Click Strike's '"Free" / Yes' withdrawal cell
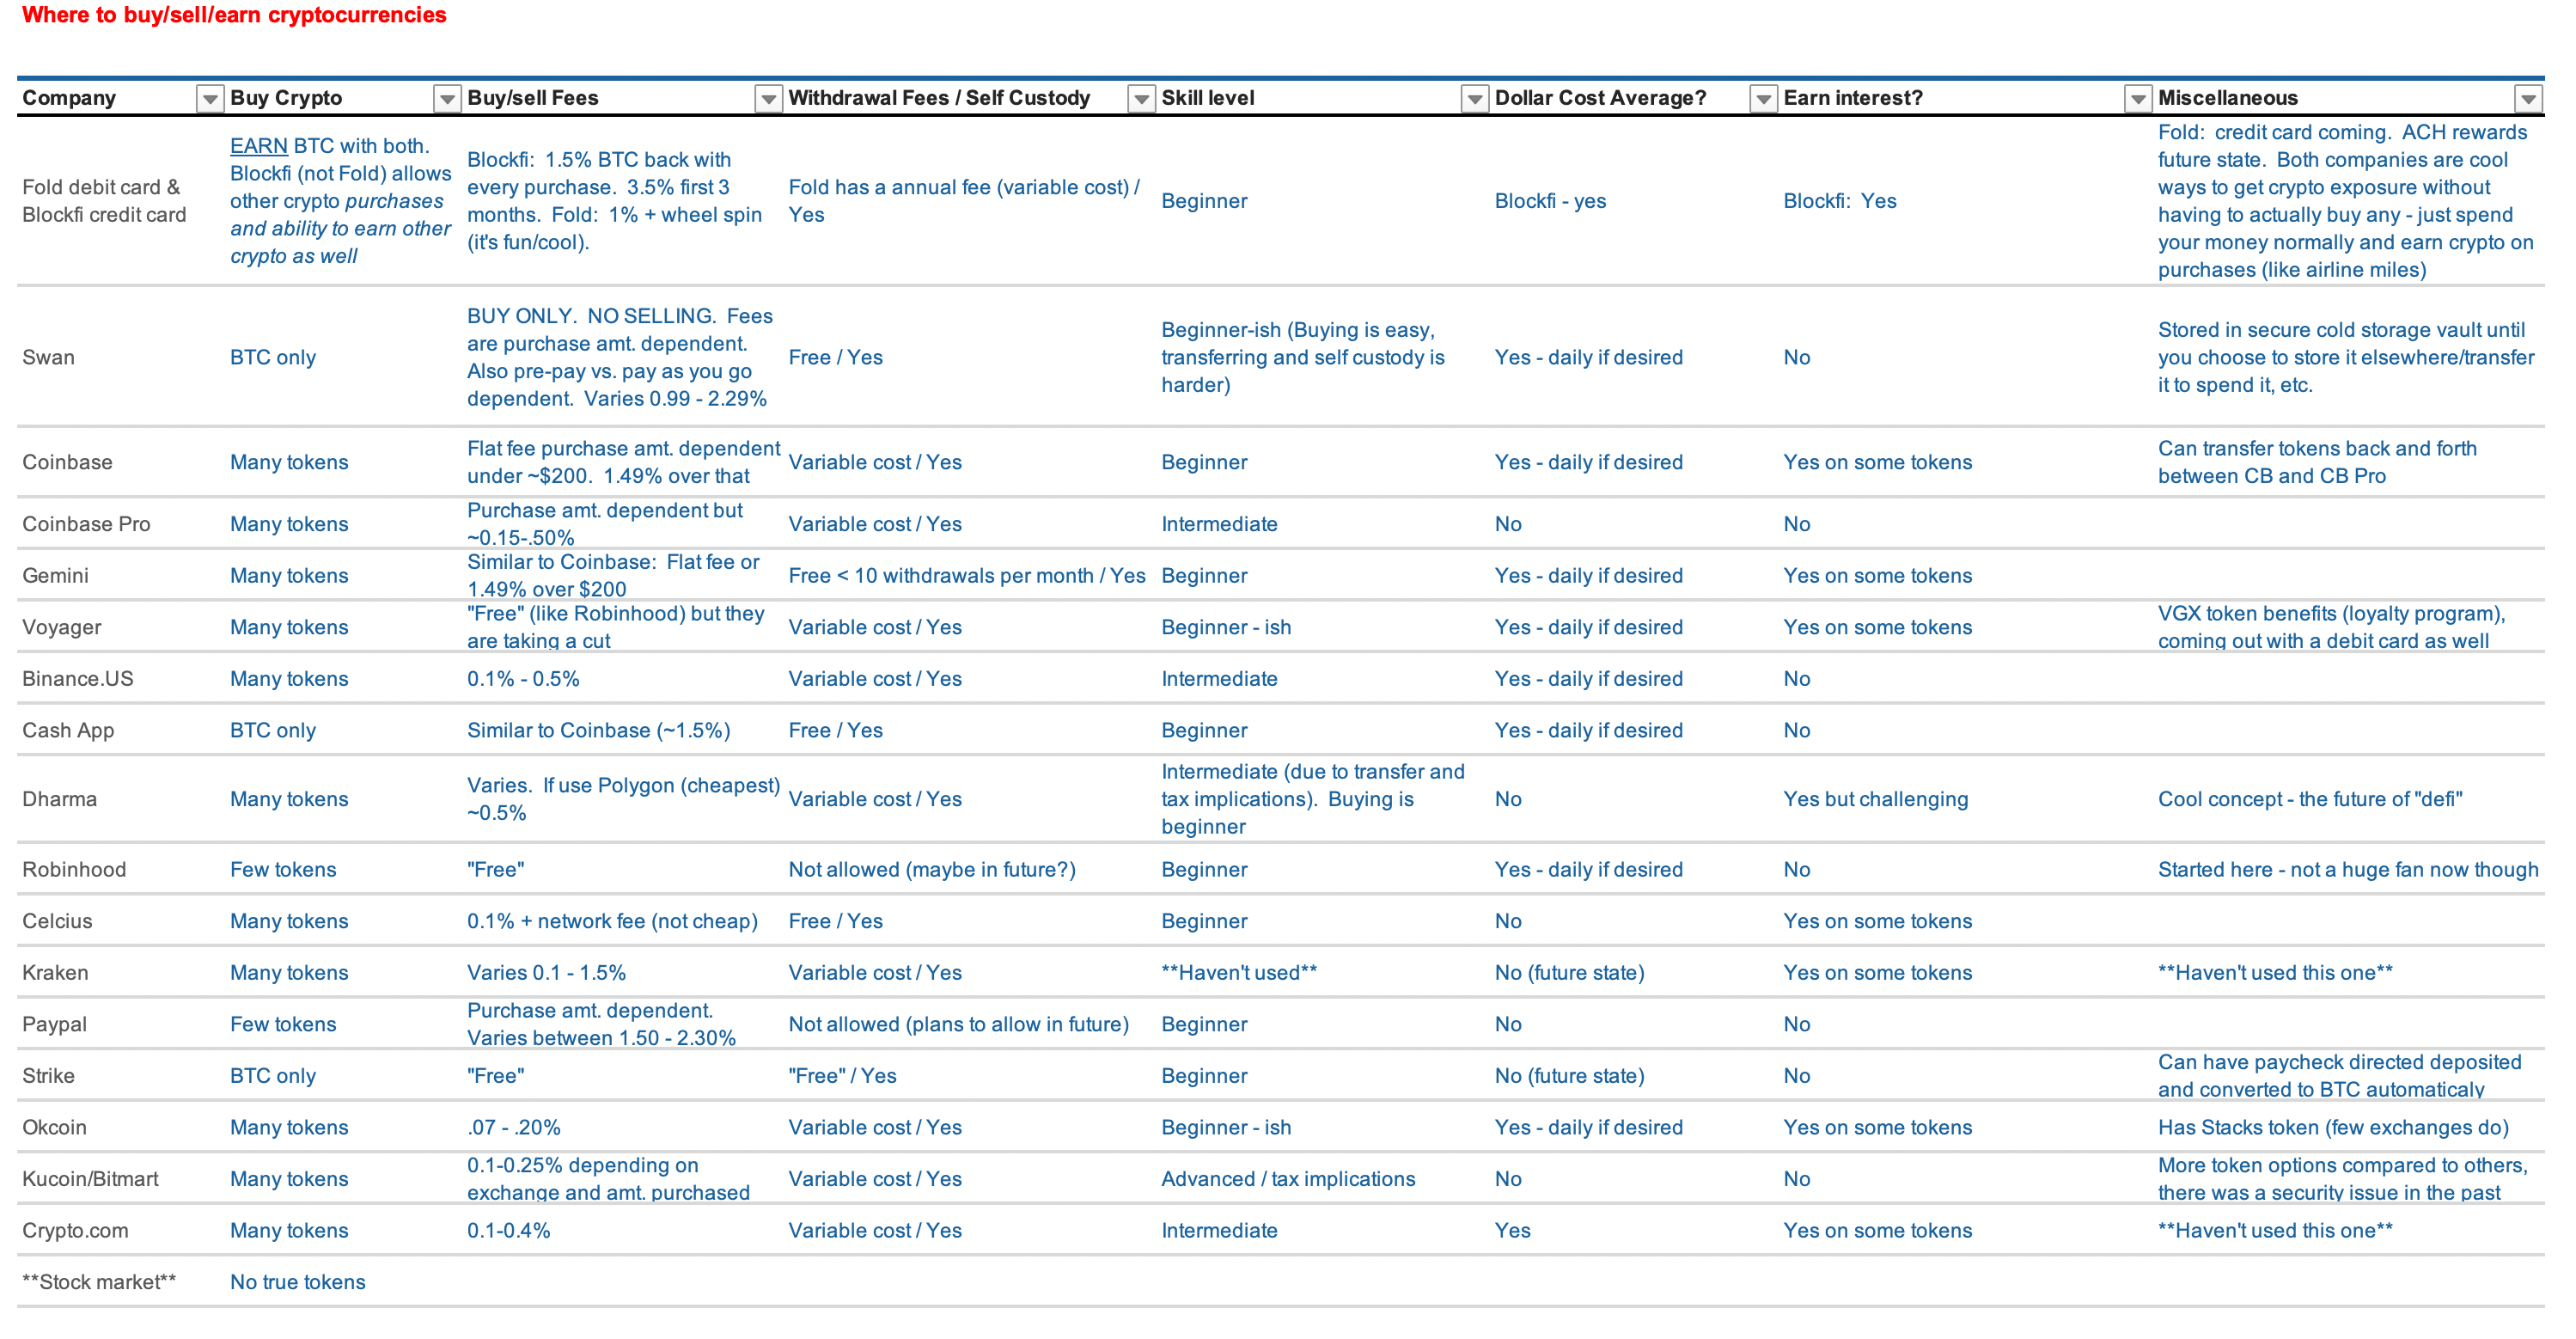Screen dimensions: 2576x1339 (842, 1076)
